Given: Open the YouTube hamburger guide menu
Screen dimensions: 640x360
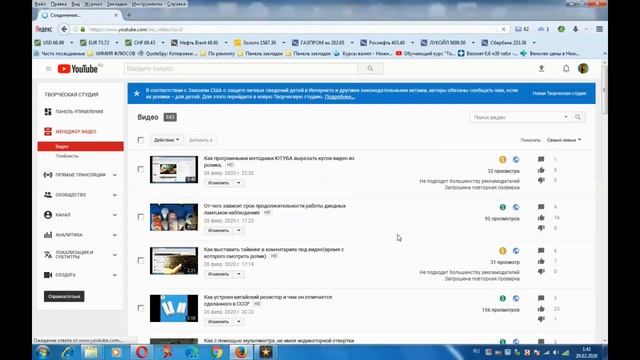Looking at the screenshot, I should (x=49, y=69).
